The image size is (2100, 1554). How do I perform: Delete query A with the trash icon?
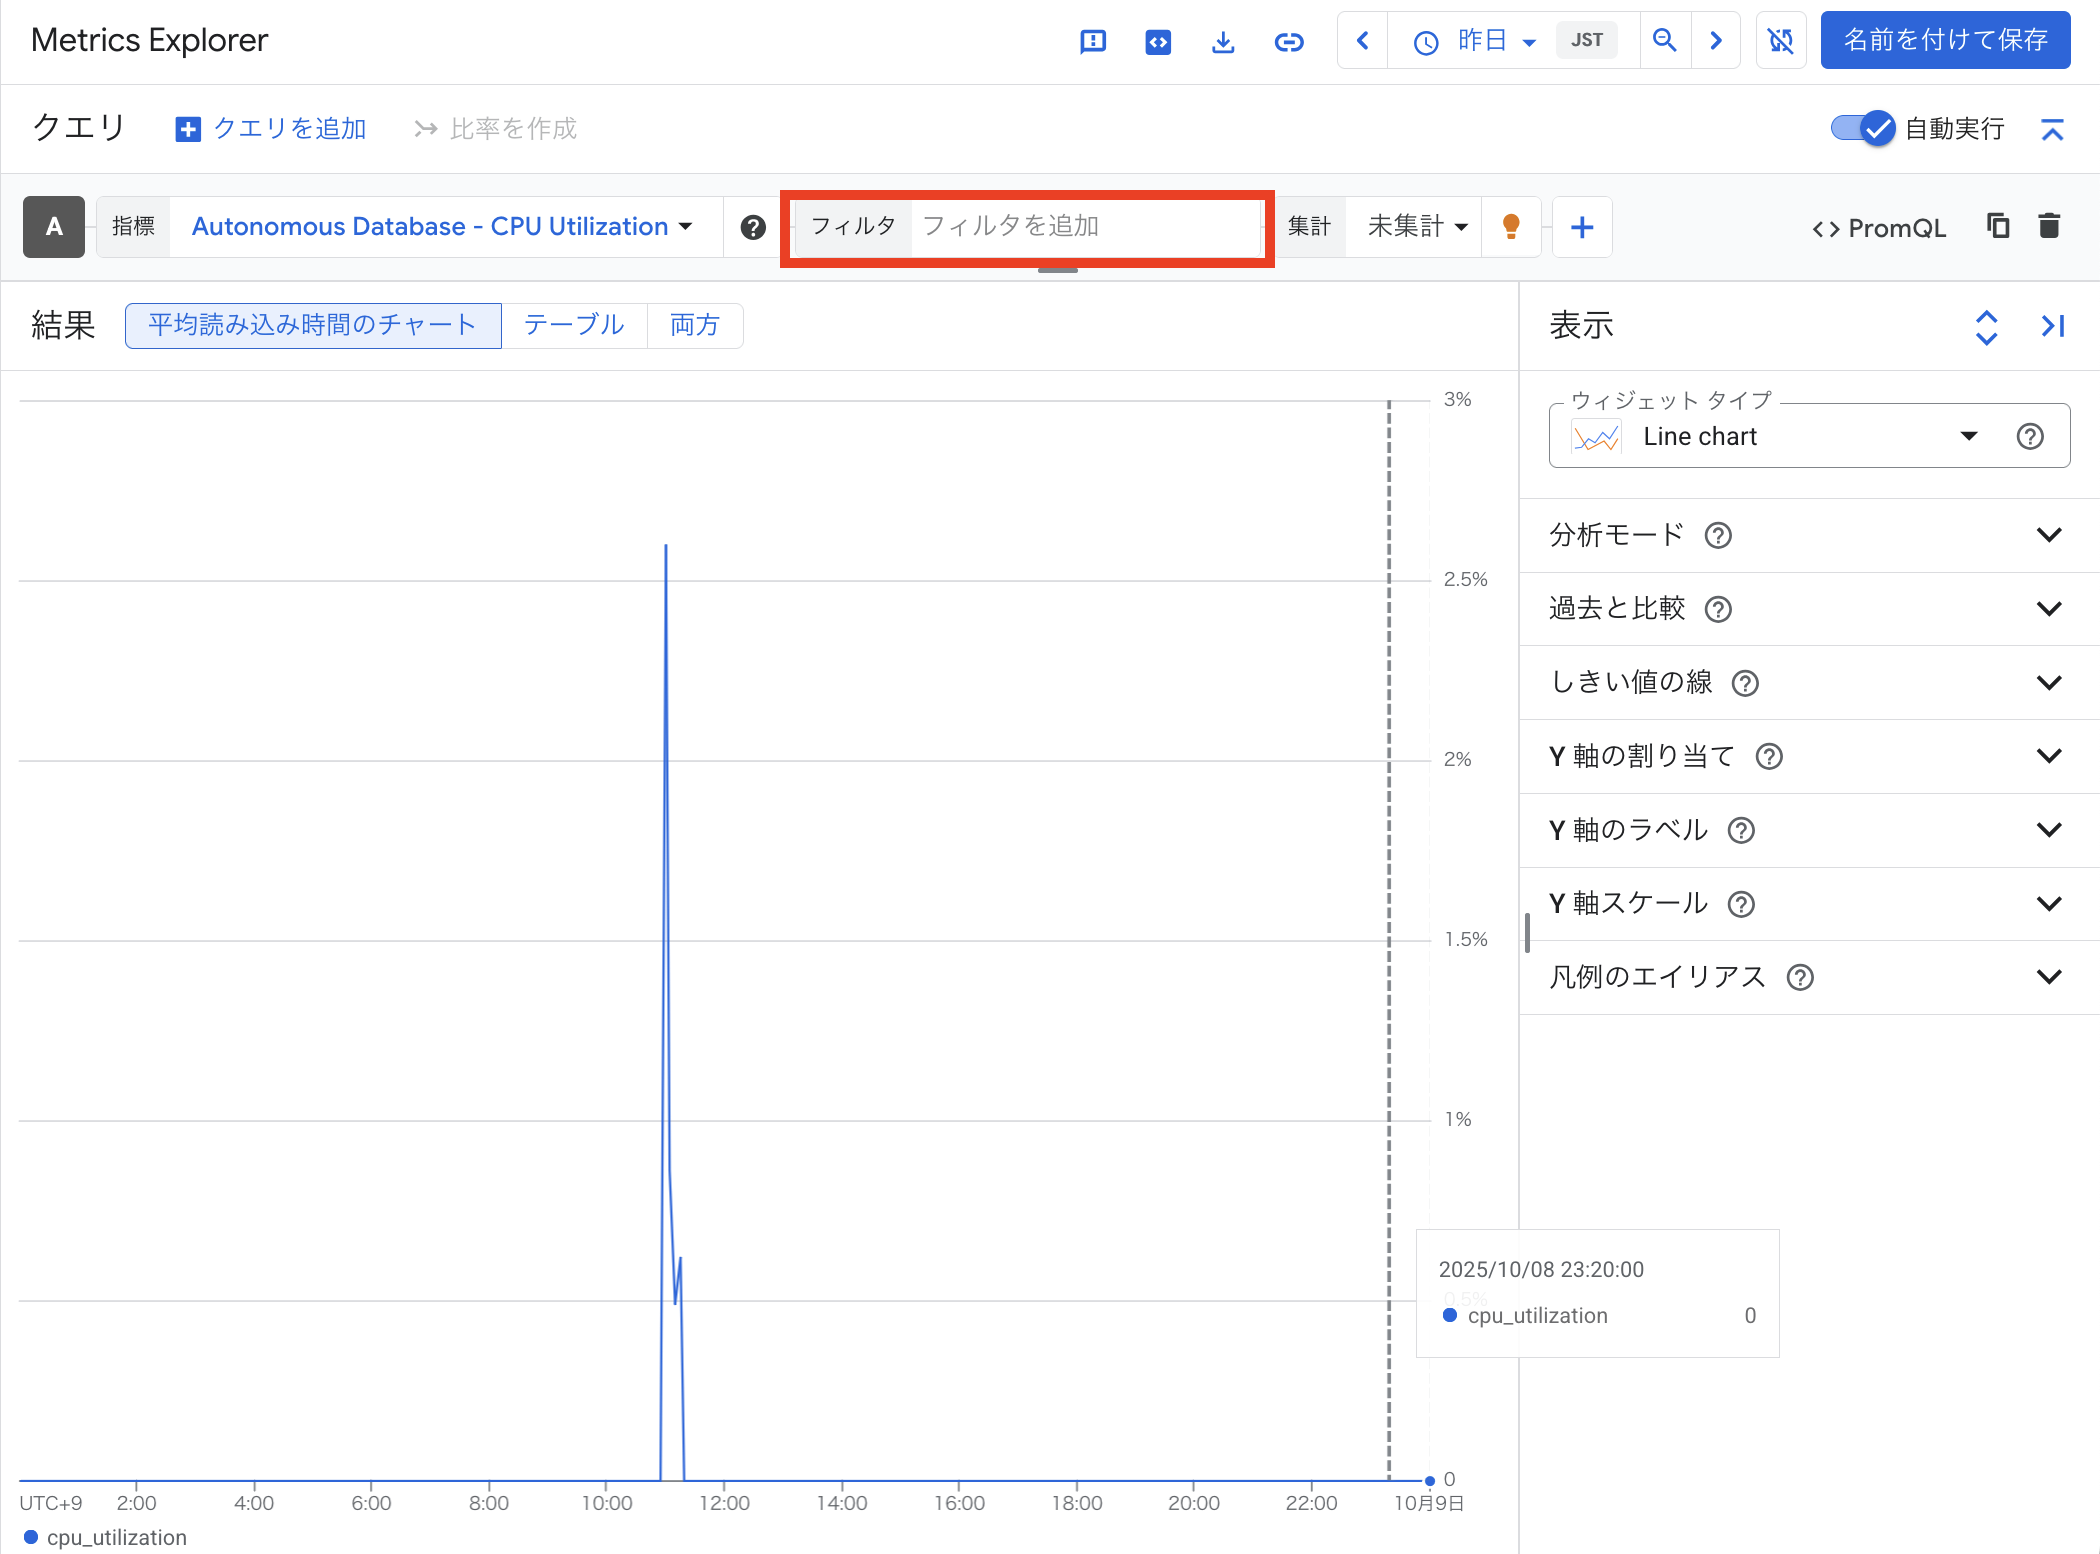(2048, 227)
